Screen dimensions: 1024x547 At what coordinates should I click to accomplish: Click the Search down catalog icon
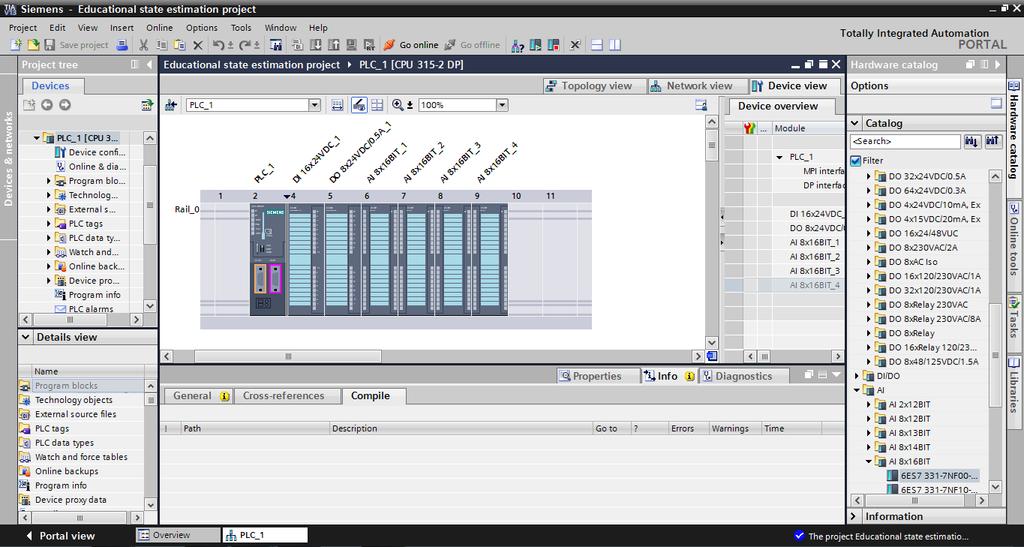[x=972, y=141]
